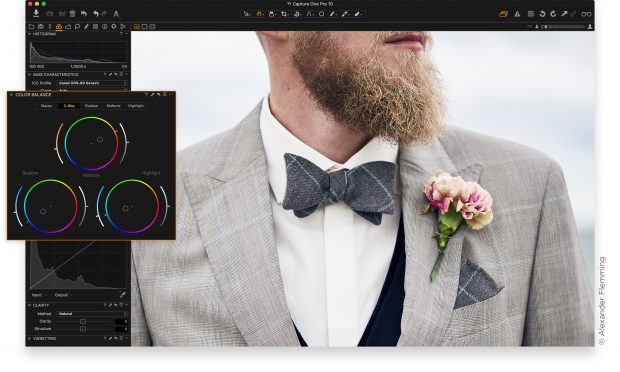620x372 pixels.
Task: Collapse the Histogram panel
Action: coord(29,34)
